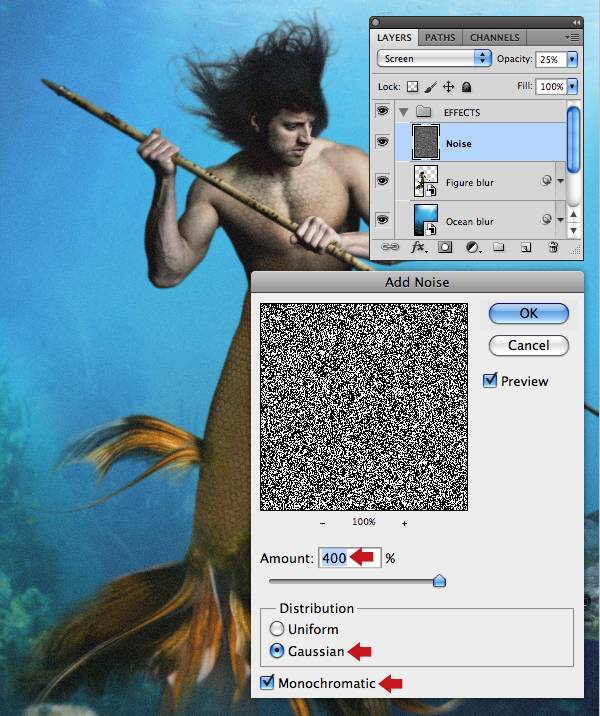Click the layers panel scrollbar thumb
Screen dimensions: 600x716
coord(573,139)
